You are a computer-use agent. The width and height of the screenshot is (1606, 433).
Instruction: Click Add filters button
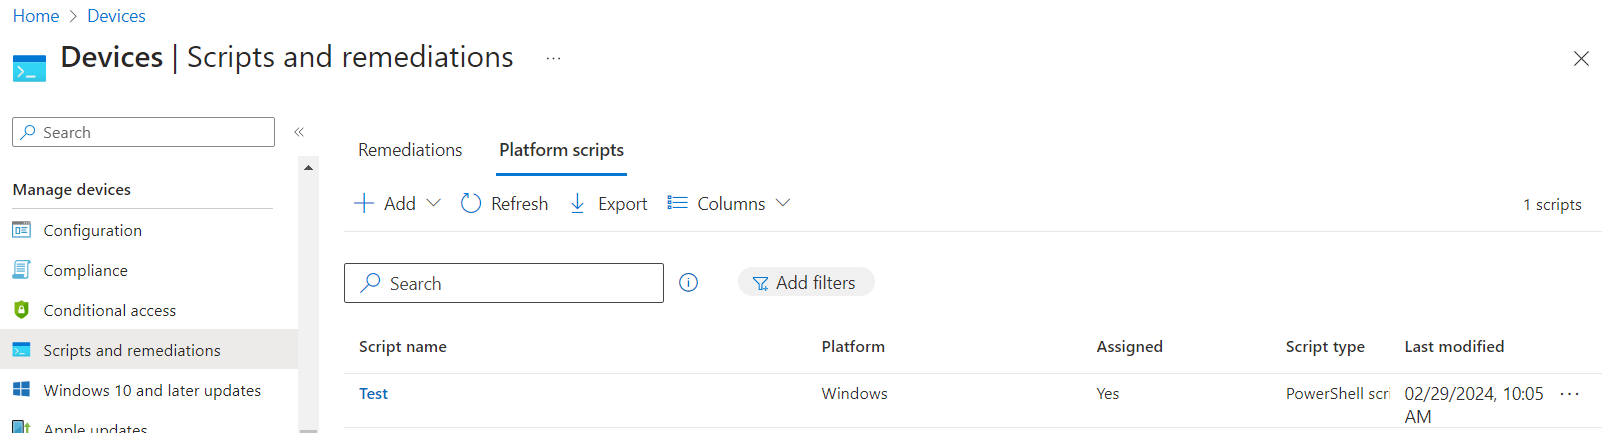pos(805,283)
